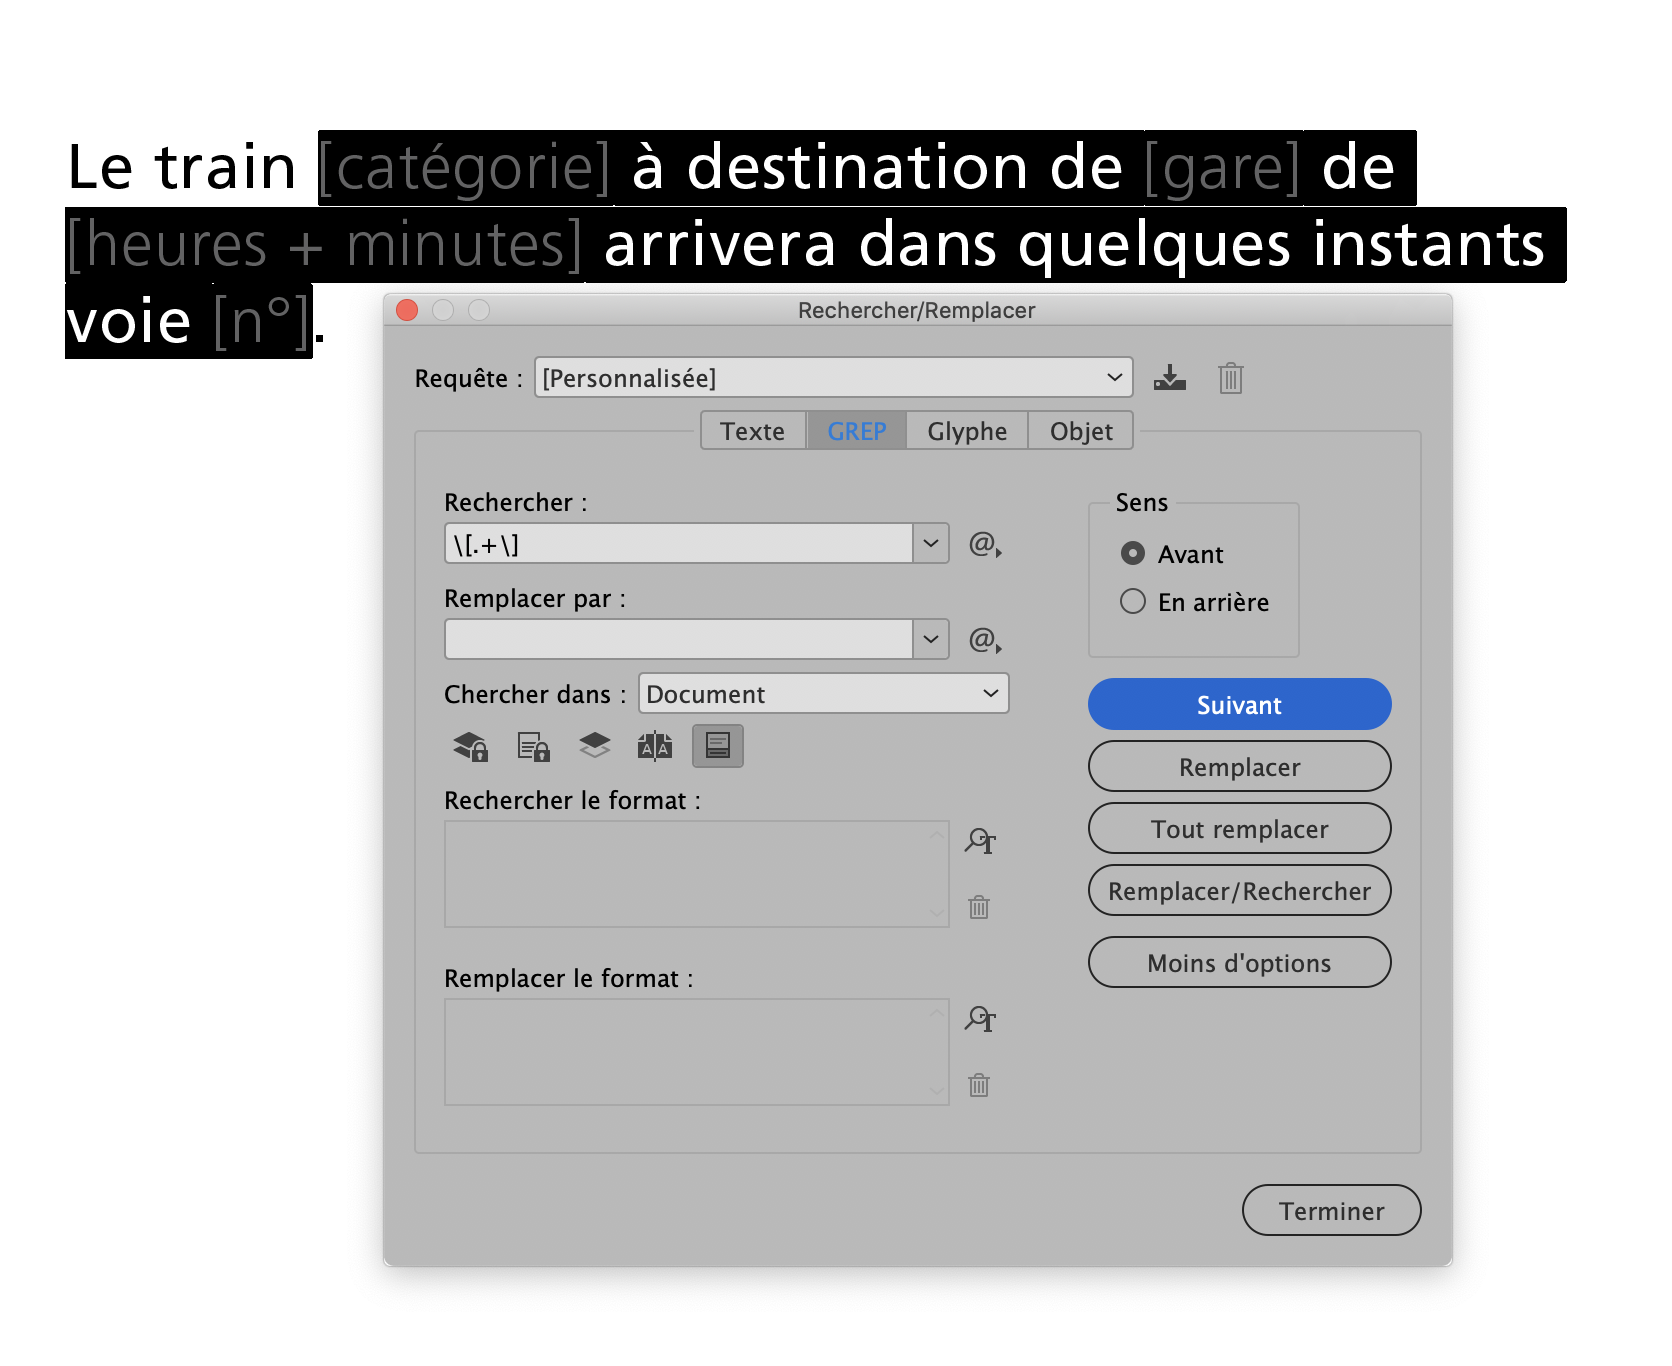Click Moins d'options button
This screenshot has height=1366, width=1672.
point(1240,963)
